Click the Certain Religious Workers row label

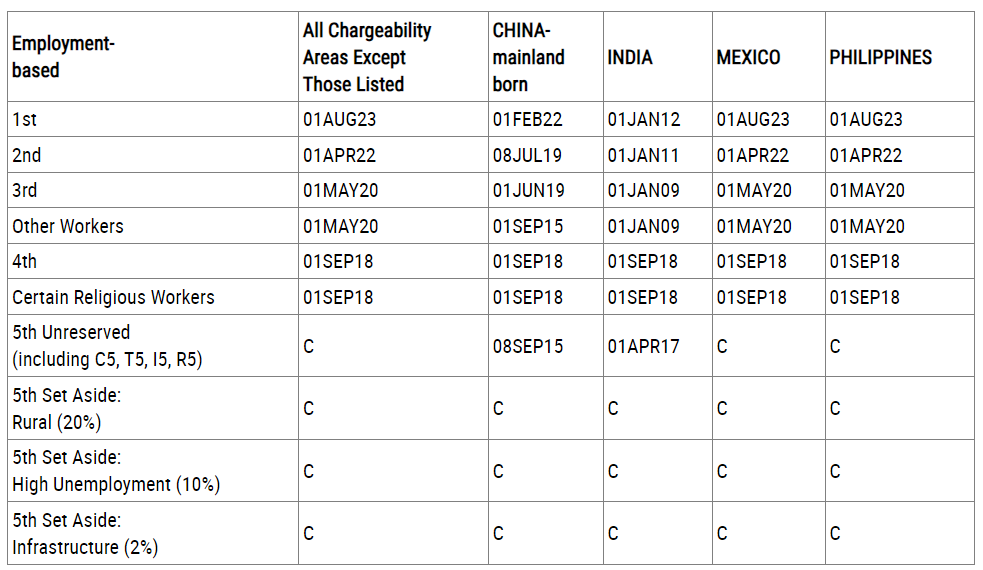click(x=113, y=297)
